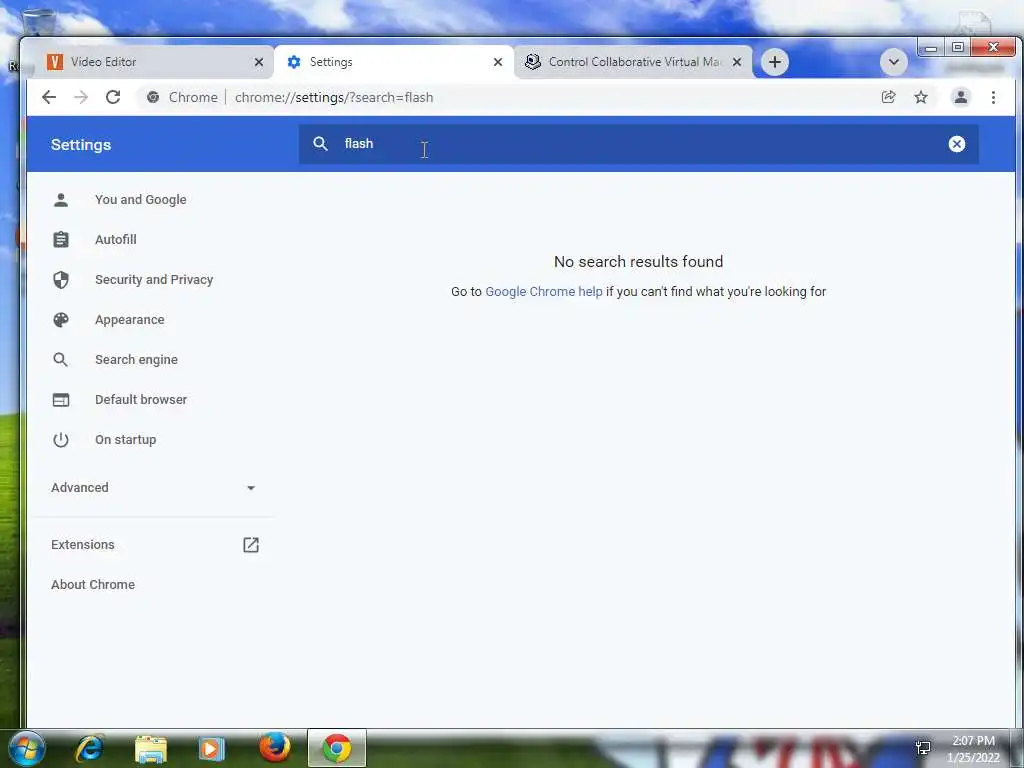The width and height of the screenshot is (1024, 768).
Task: Bookmark this page with the star icon
Action: click(921, 97)
